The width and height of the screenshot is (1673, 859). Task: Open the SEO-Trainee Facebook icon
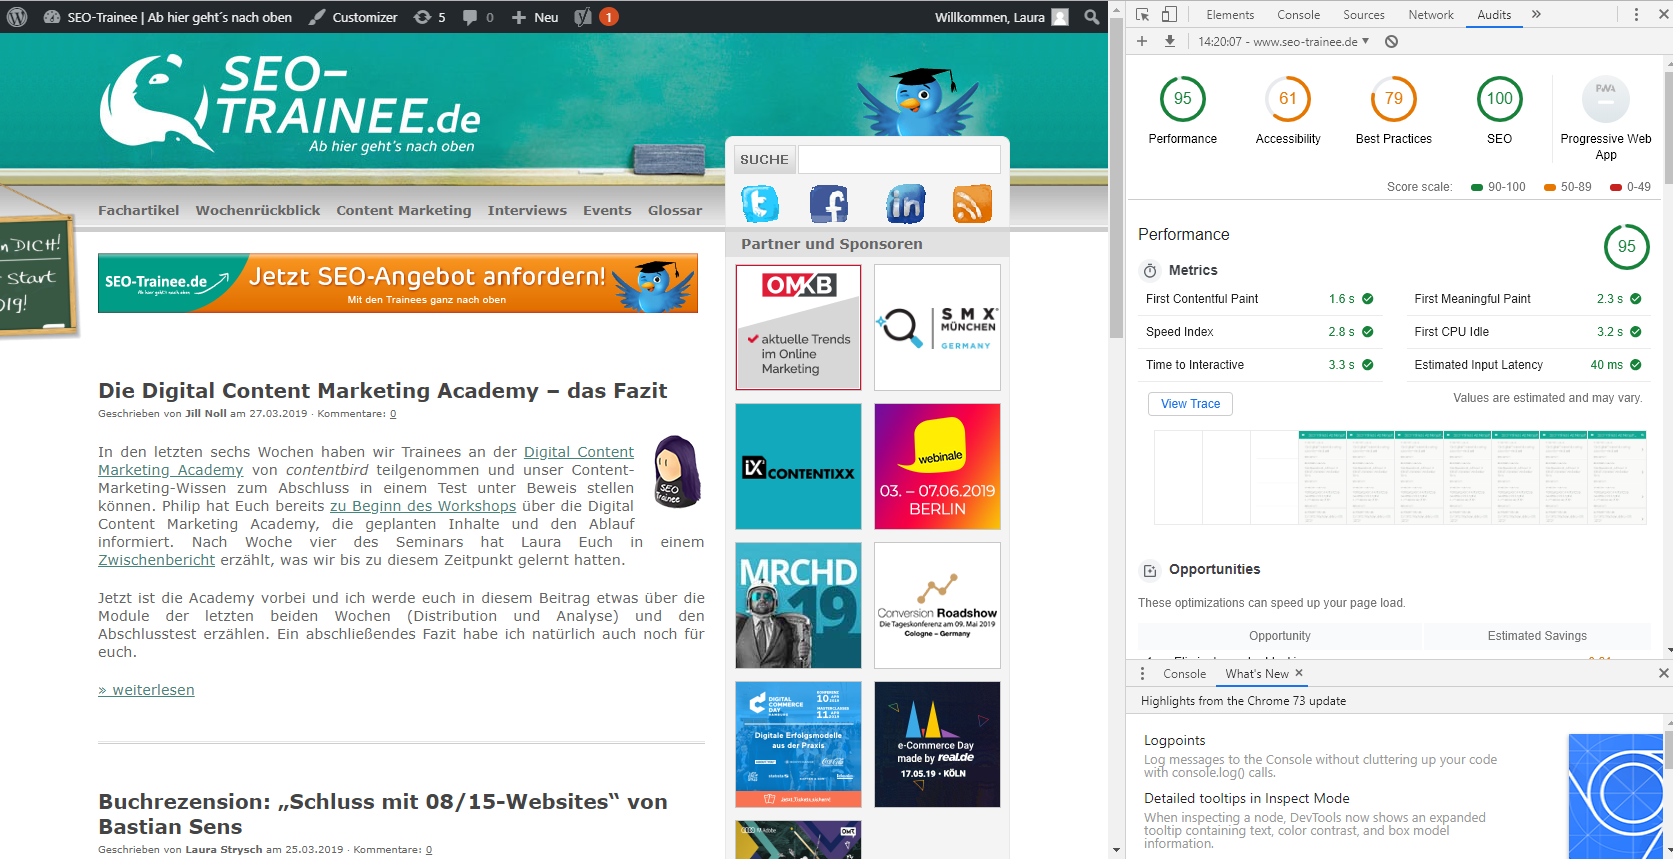829,204
